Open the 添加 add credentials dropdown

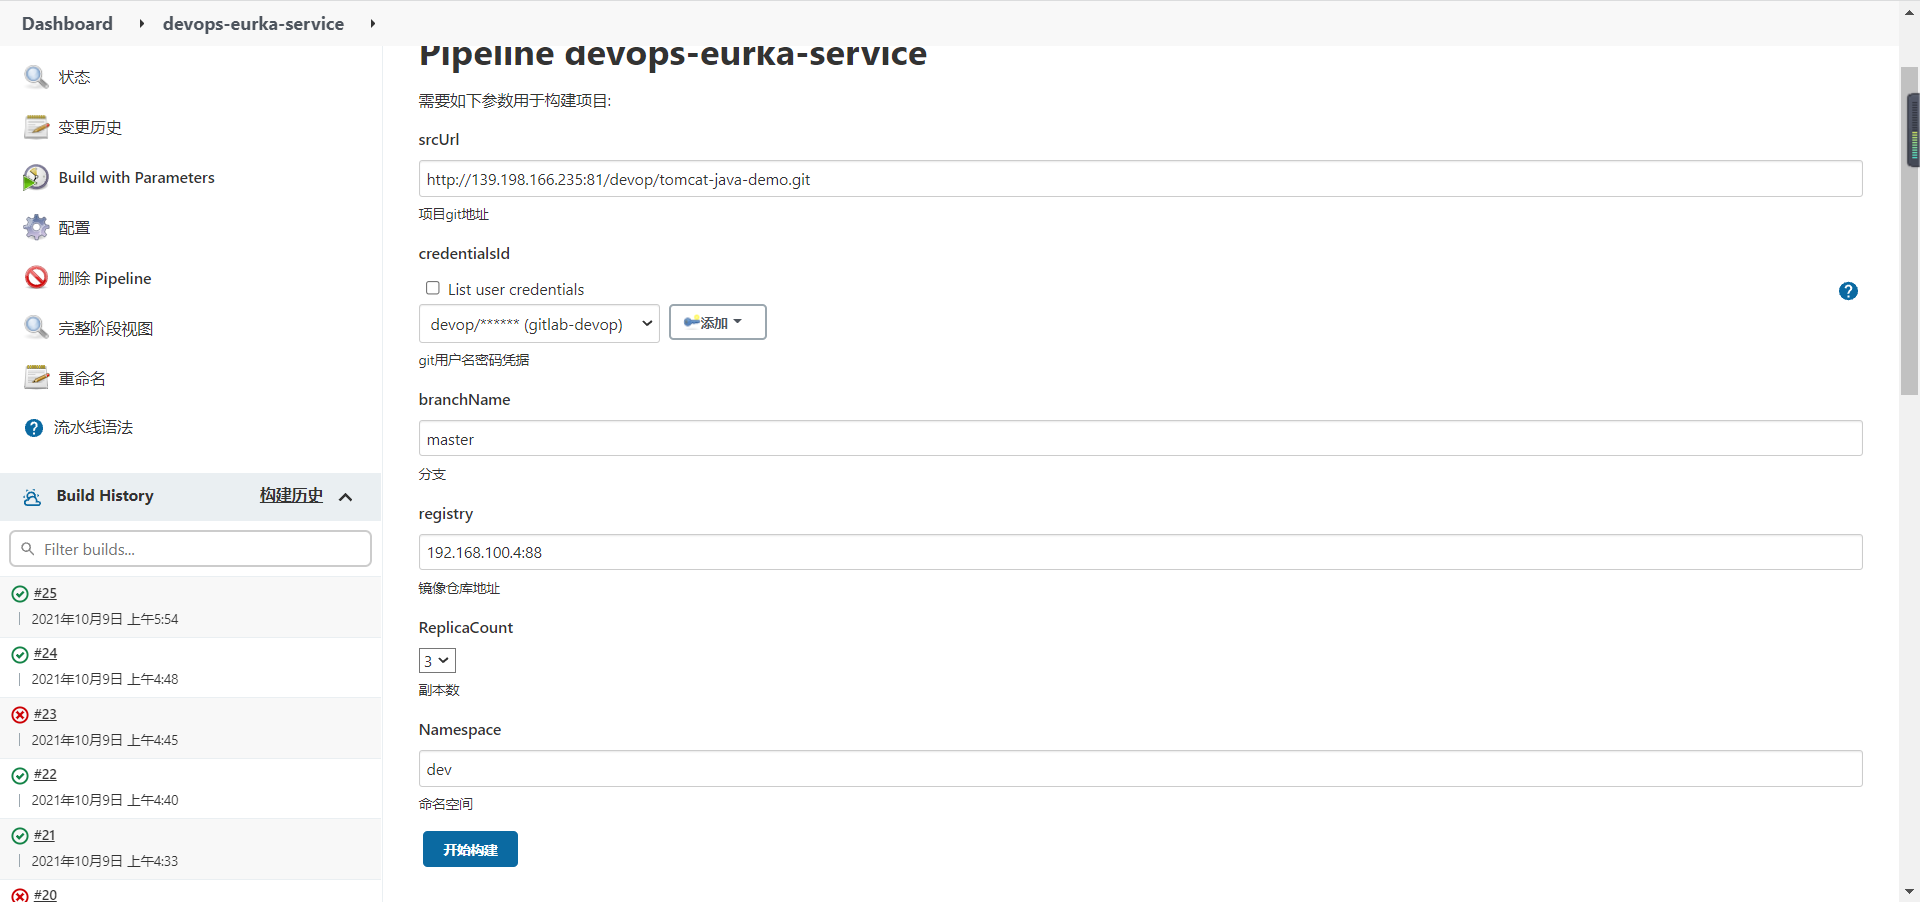(x=716, y=322)
